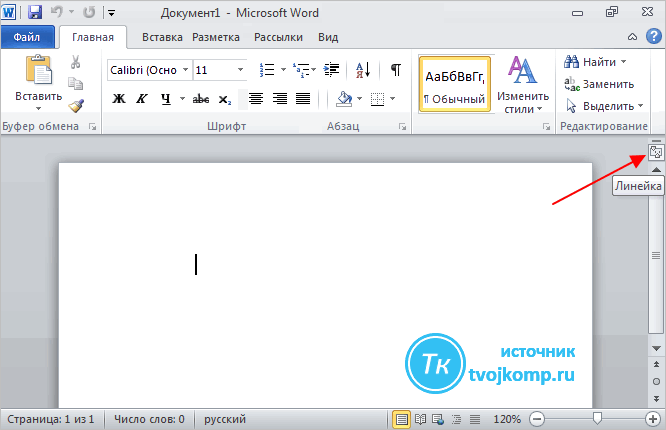Click Заменить button
Viewport: 666px width, 430px height.
pyautogui.click(x=599, y=84)
